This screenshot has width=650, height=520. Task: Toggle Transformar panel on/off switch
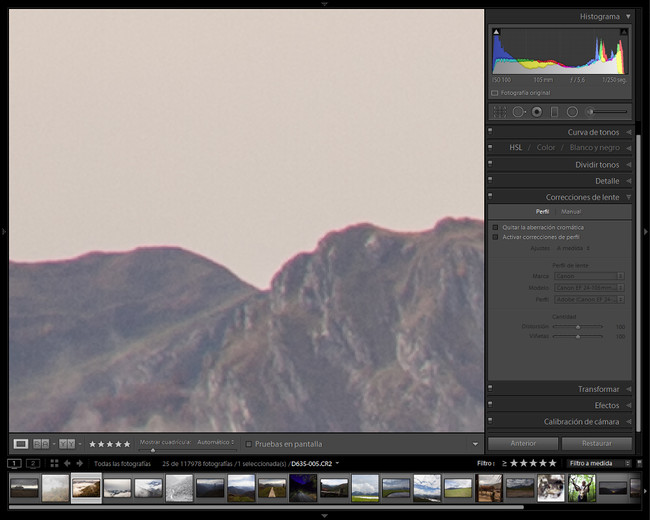[x=490, y=388]
